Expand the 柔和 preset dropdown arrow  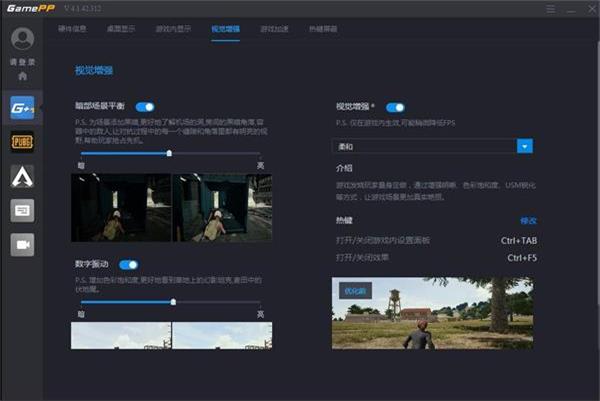(525, 146)
